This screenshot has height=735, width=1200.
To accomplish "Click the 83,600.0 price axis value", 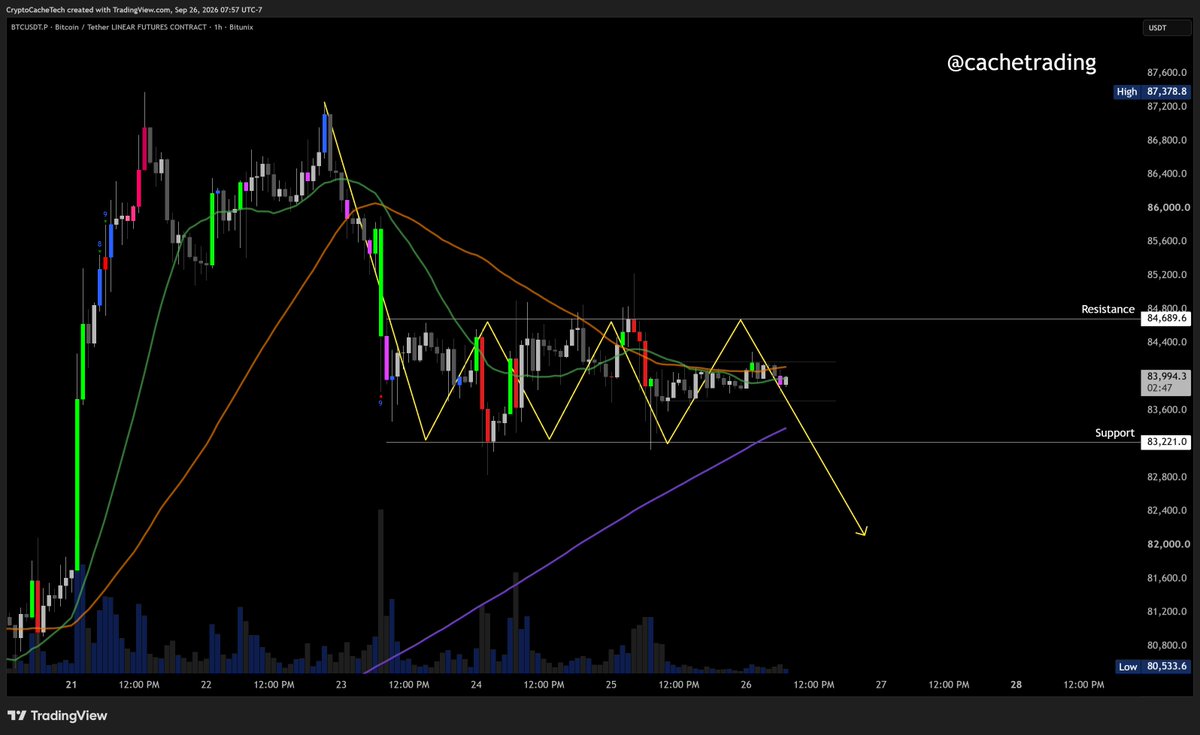I will 1167,410.
